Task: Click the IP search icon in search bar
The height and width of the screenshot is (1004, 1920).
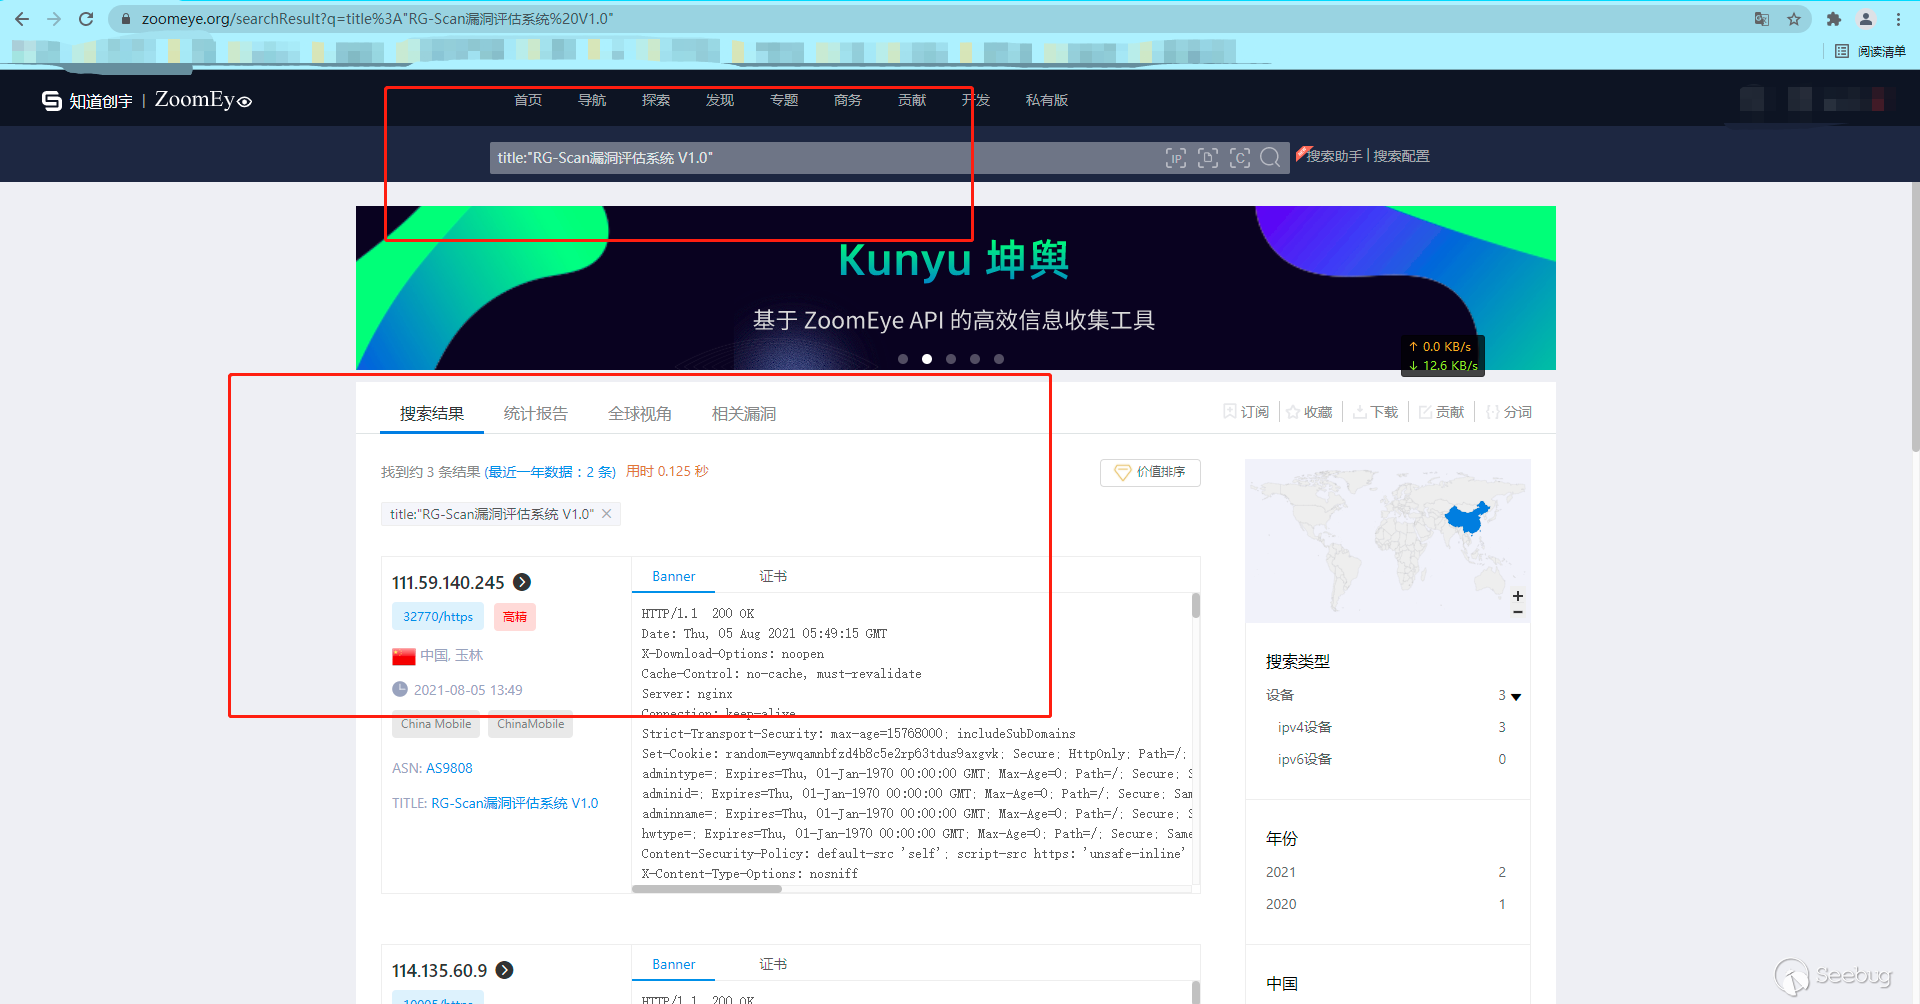Action: (1176, 157)
